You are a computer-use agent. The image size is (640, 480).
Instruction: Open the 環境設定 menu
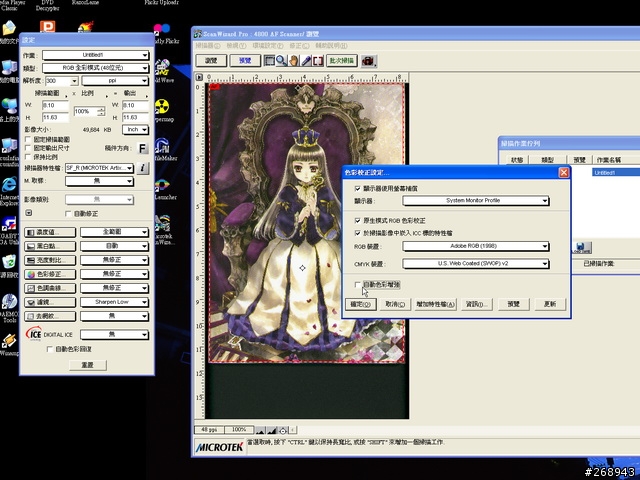(x=268, y=46)
